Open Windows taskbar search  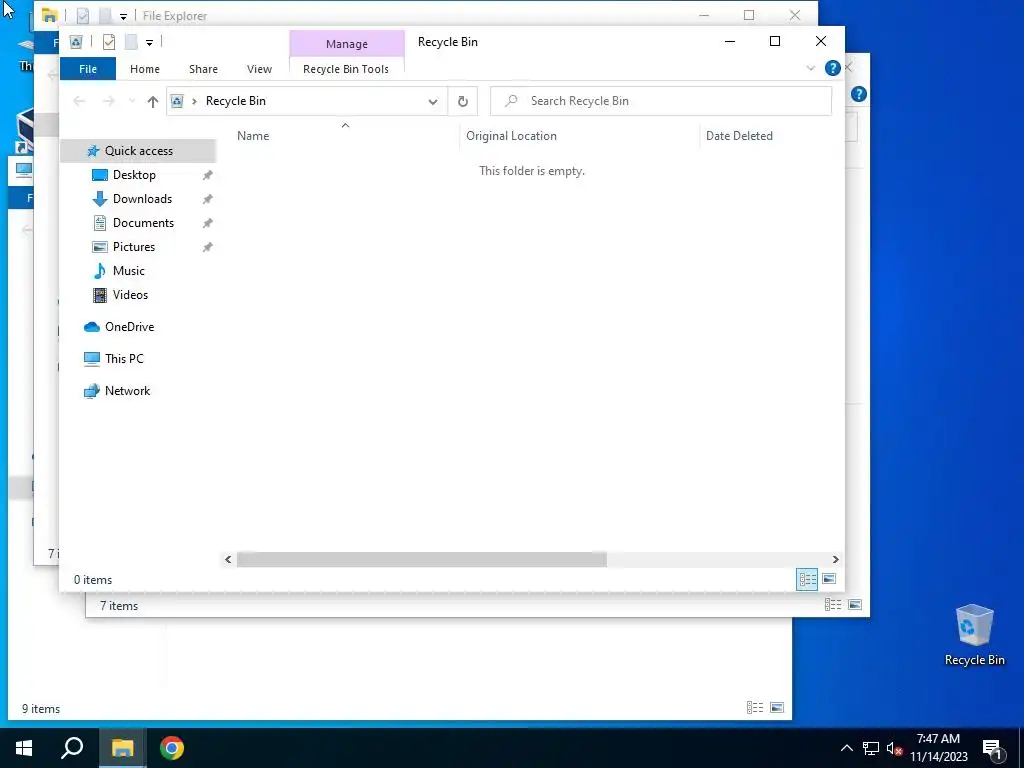(72, 748)
